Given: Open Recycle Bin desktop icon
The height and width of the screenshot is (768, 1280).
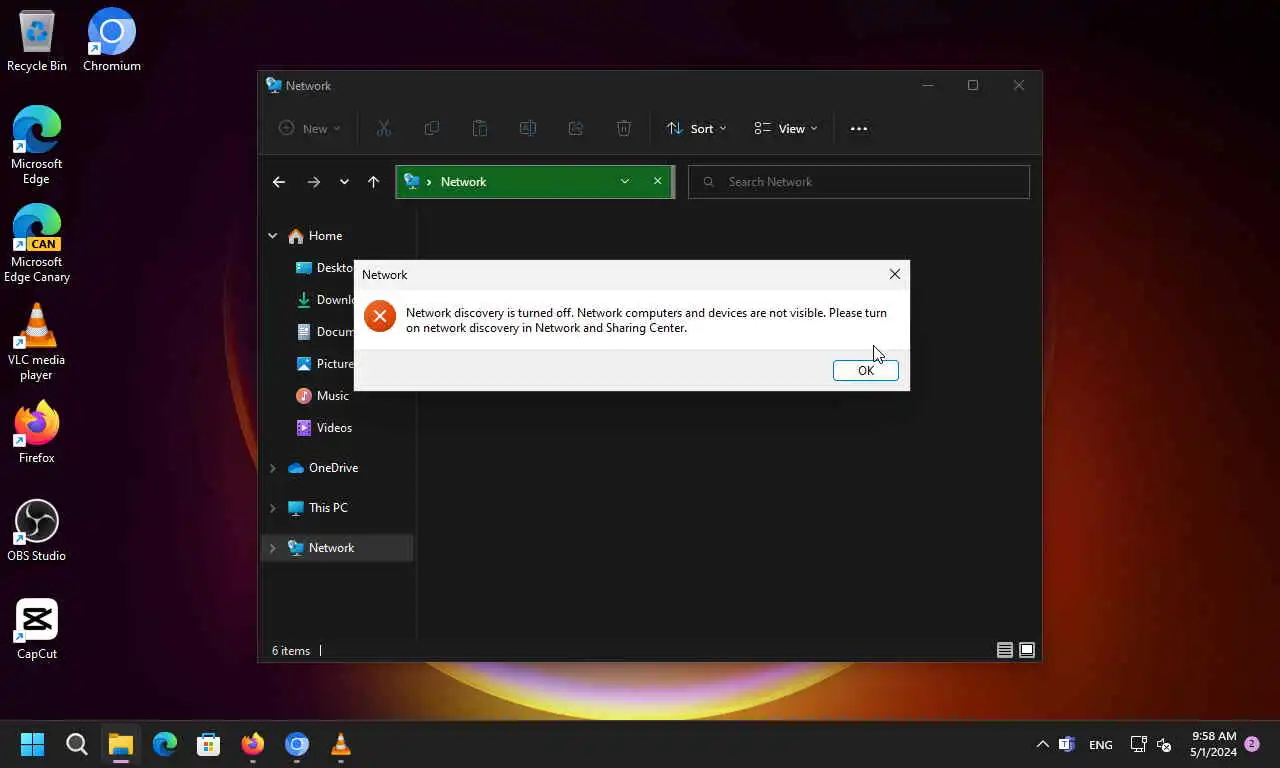Looking at the screenshot, I should point(37,41).
